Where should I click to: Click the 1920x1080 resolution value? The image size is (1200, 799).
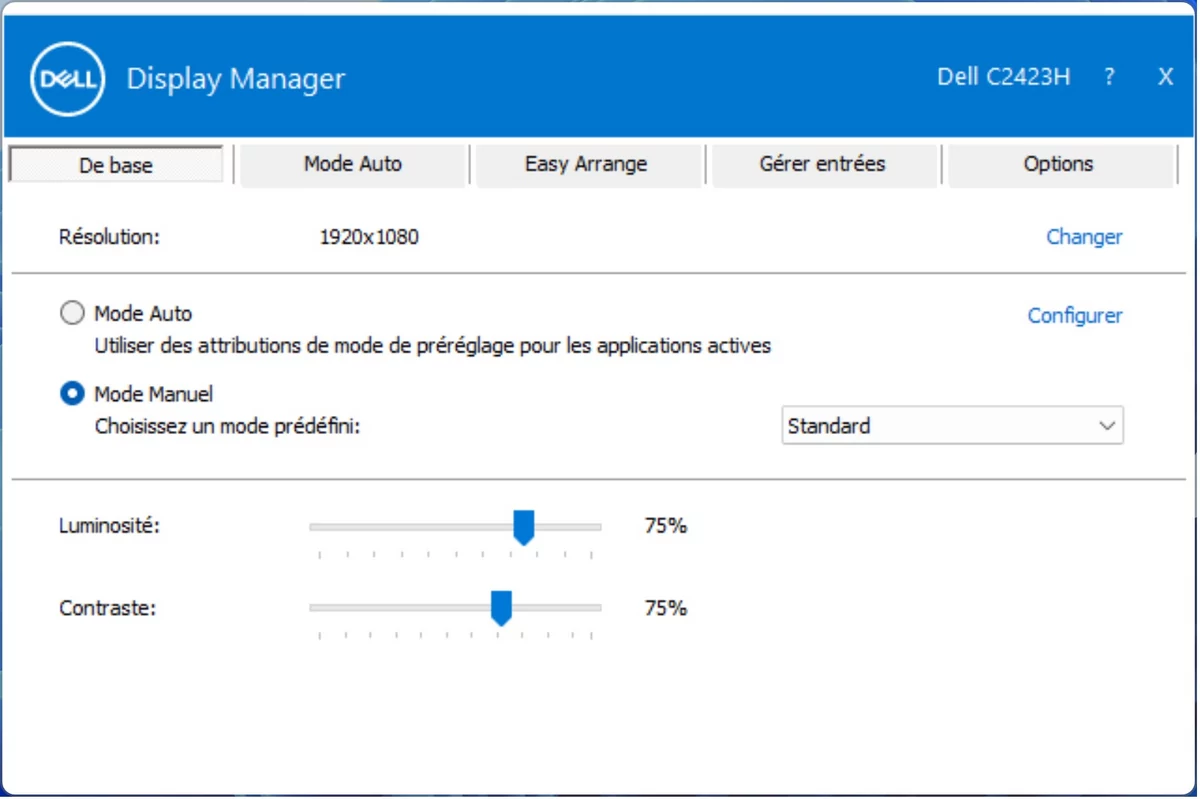tap(369, 237)
